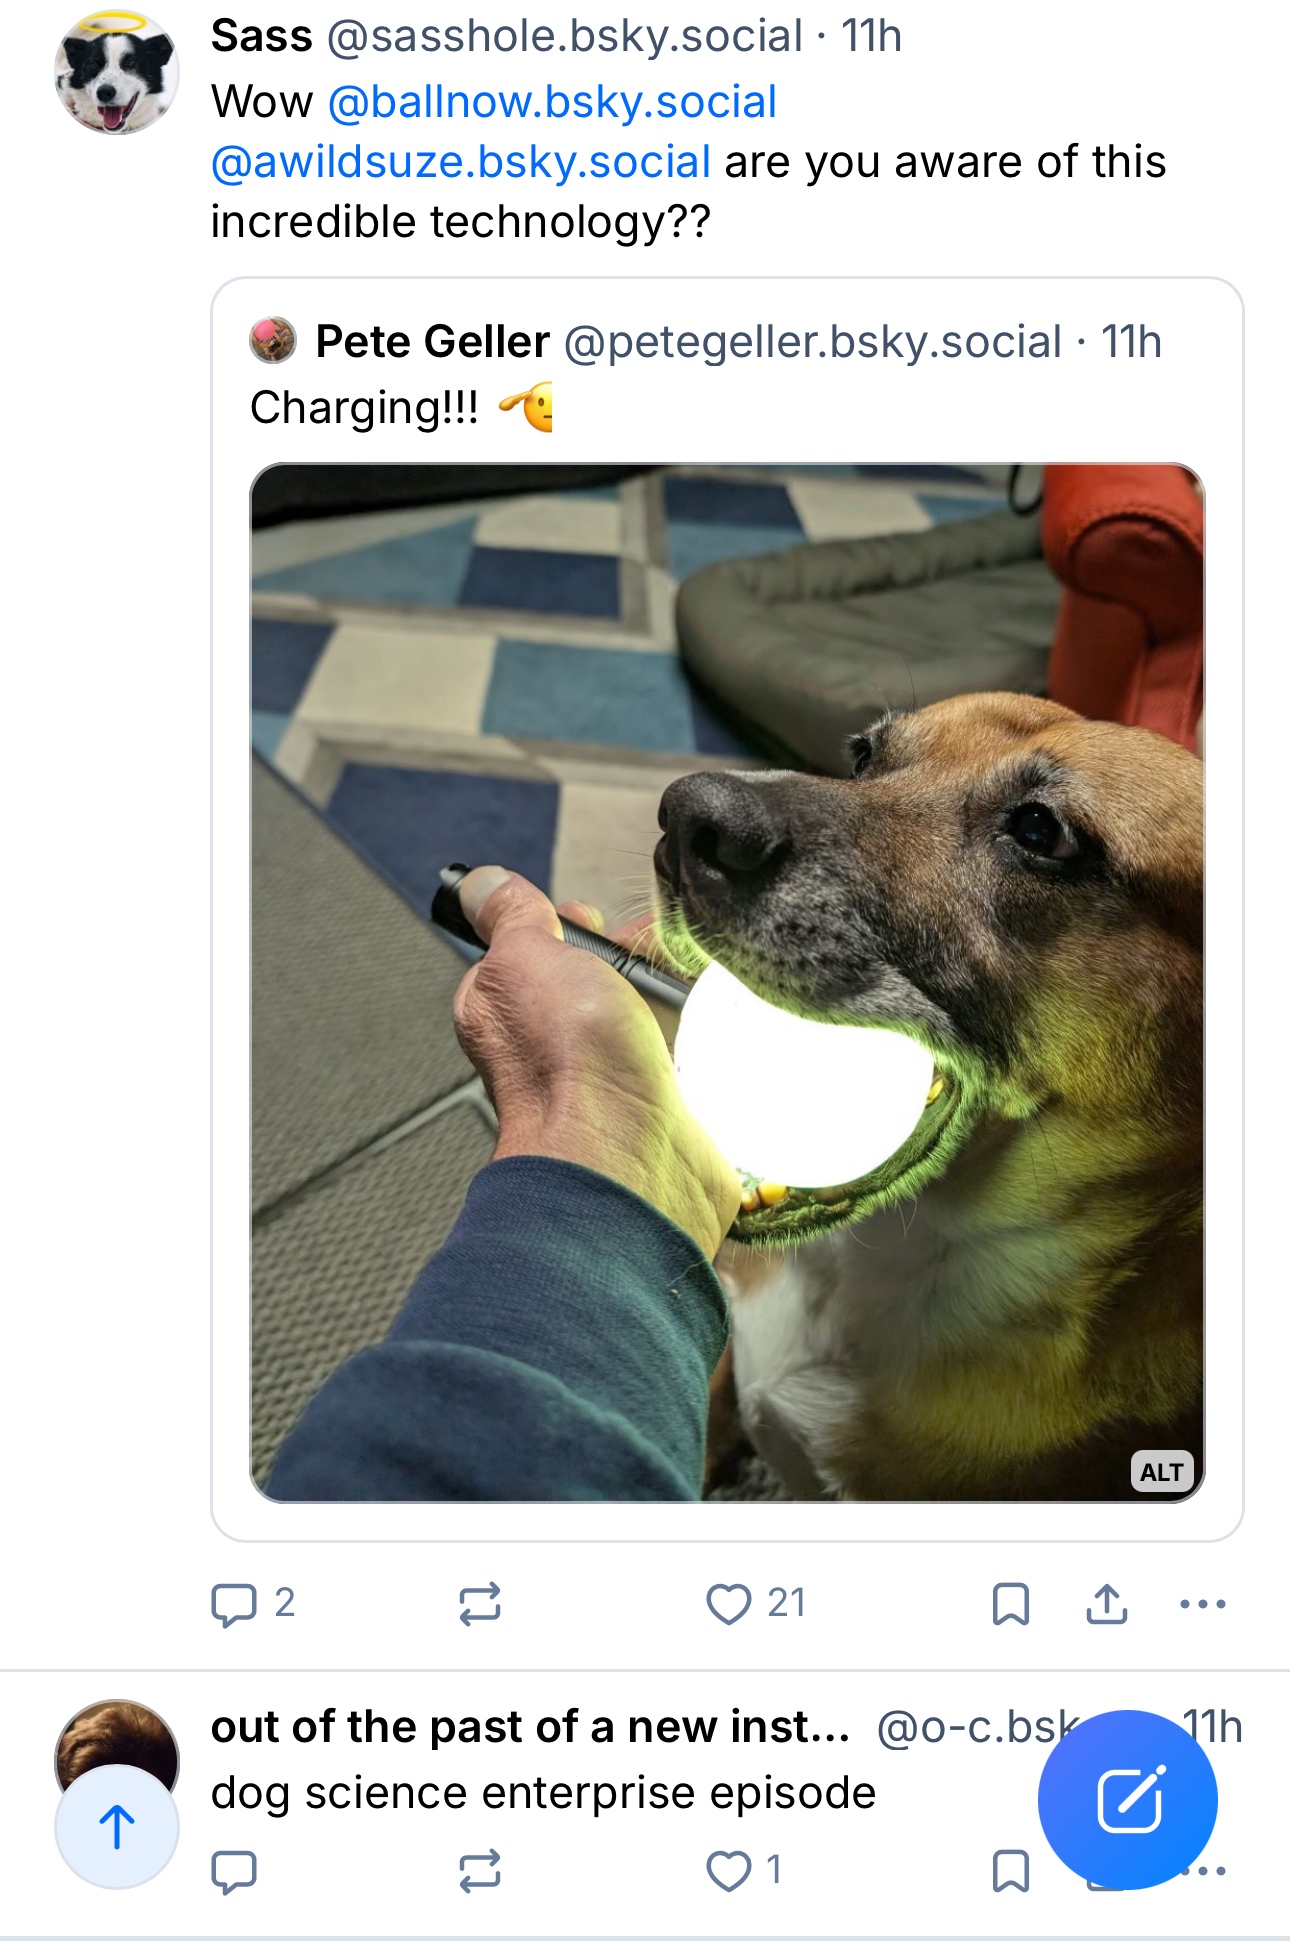This screenshot has width=1290, height=1942.
Task: Share Sass's post
Action: (1106, 1604)
